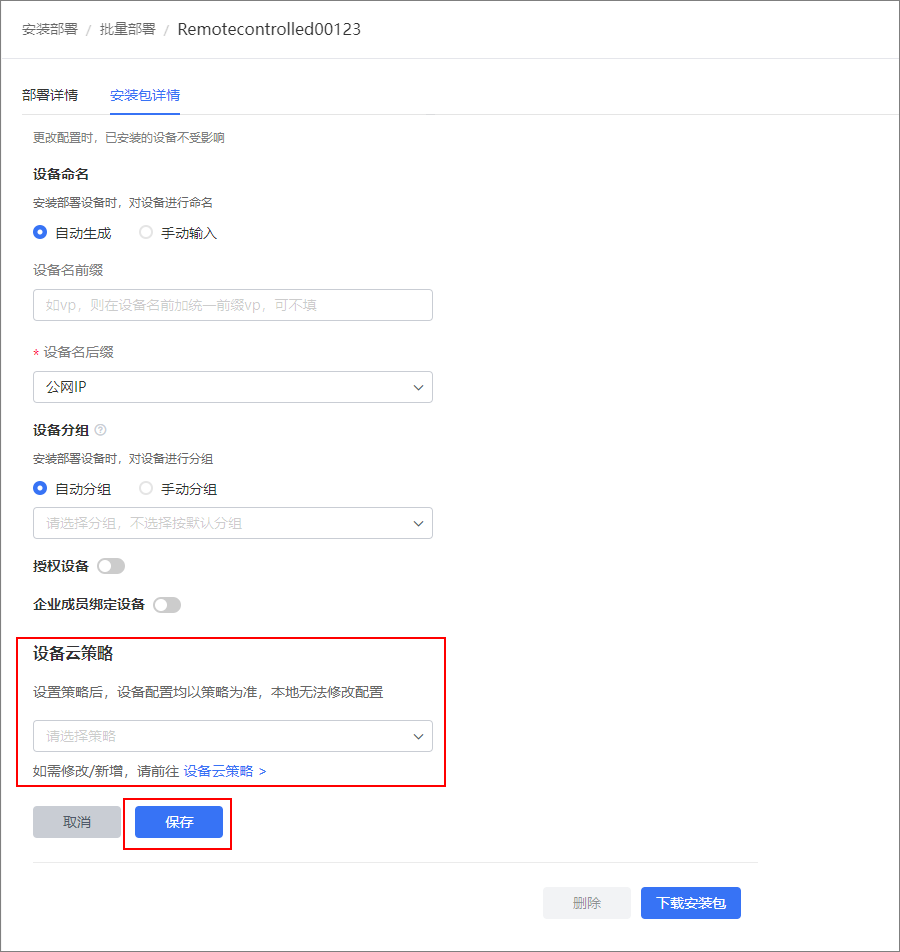900x952 pixels.
Task: Click the chevron arrow in group selection dropdown
Action: click(418, 523)
